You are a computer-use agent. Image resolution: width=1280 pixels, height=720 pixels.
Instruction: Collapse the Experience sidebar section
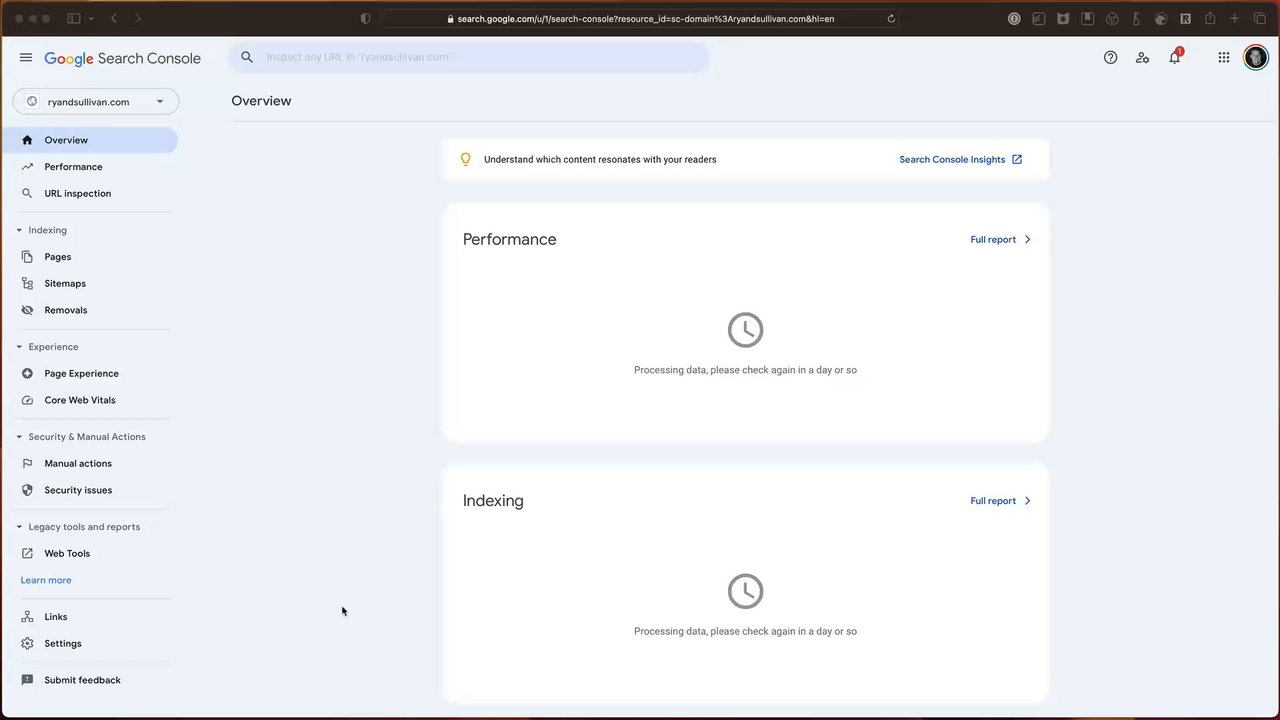(19, 347)
